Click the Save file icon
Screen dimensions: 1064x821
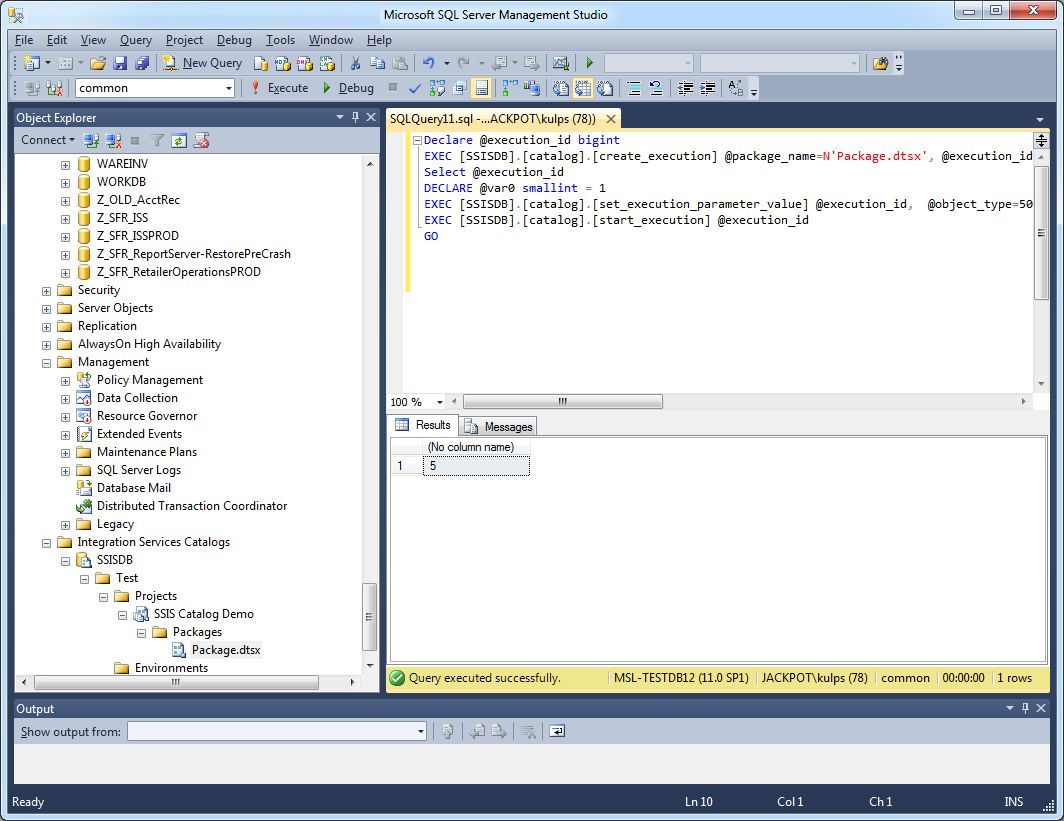pyautogui.click(x=120, y=63)
